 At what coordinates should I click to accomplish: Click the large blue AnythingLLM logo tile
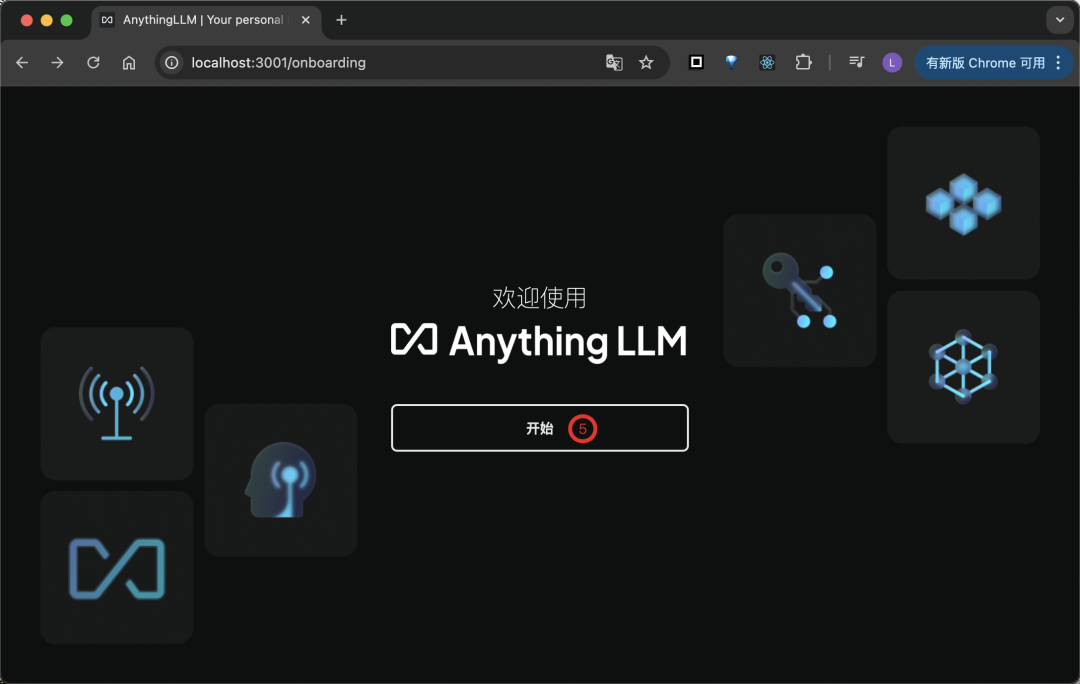click(117, 568)
